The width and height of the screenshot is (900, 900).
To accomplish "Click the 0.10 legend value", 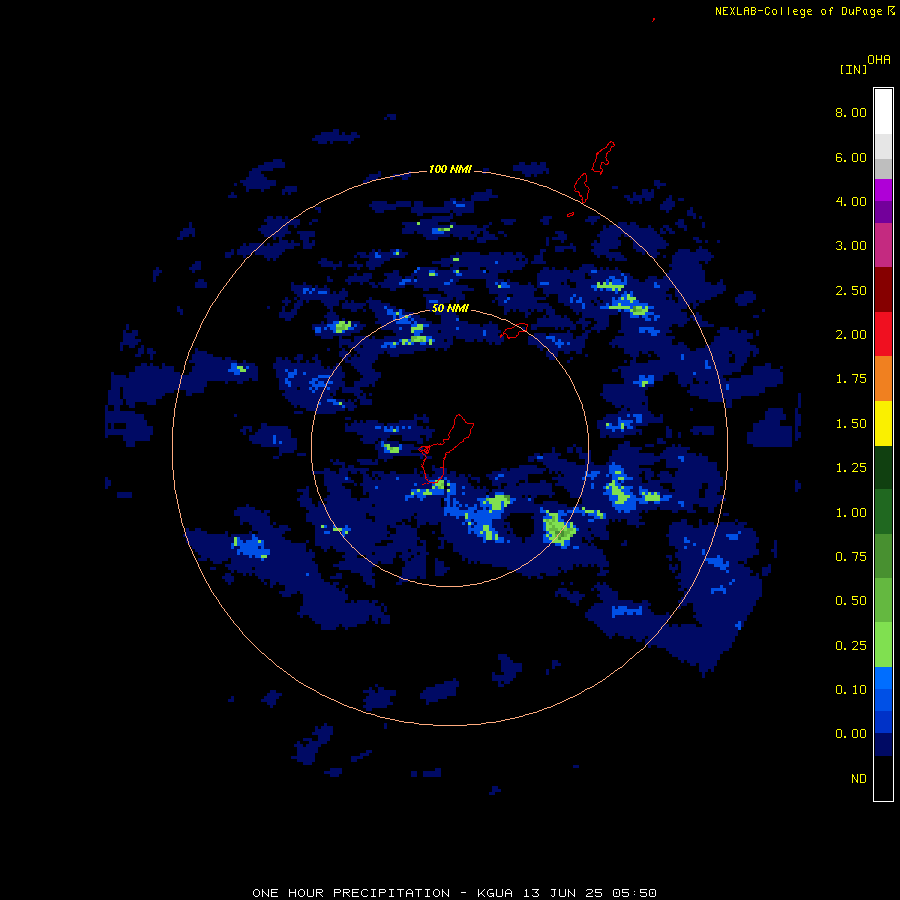I will (x=850, y=690).
